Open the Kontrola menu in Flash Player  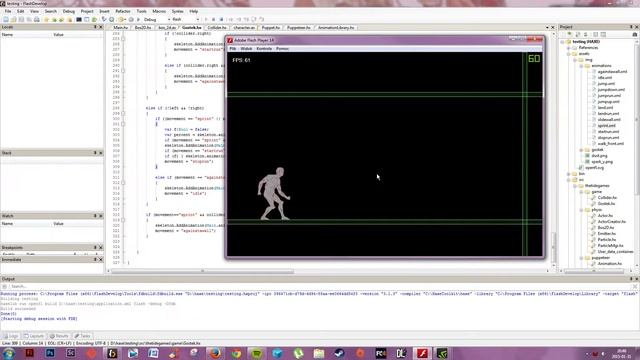264,49
